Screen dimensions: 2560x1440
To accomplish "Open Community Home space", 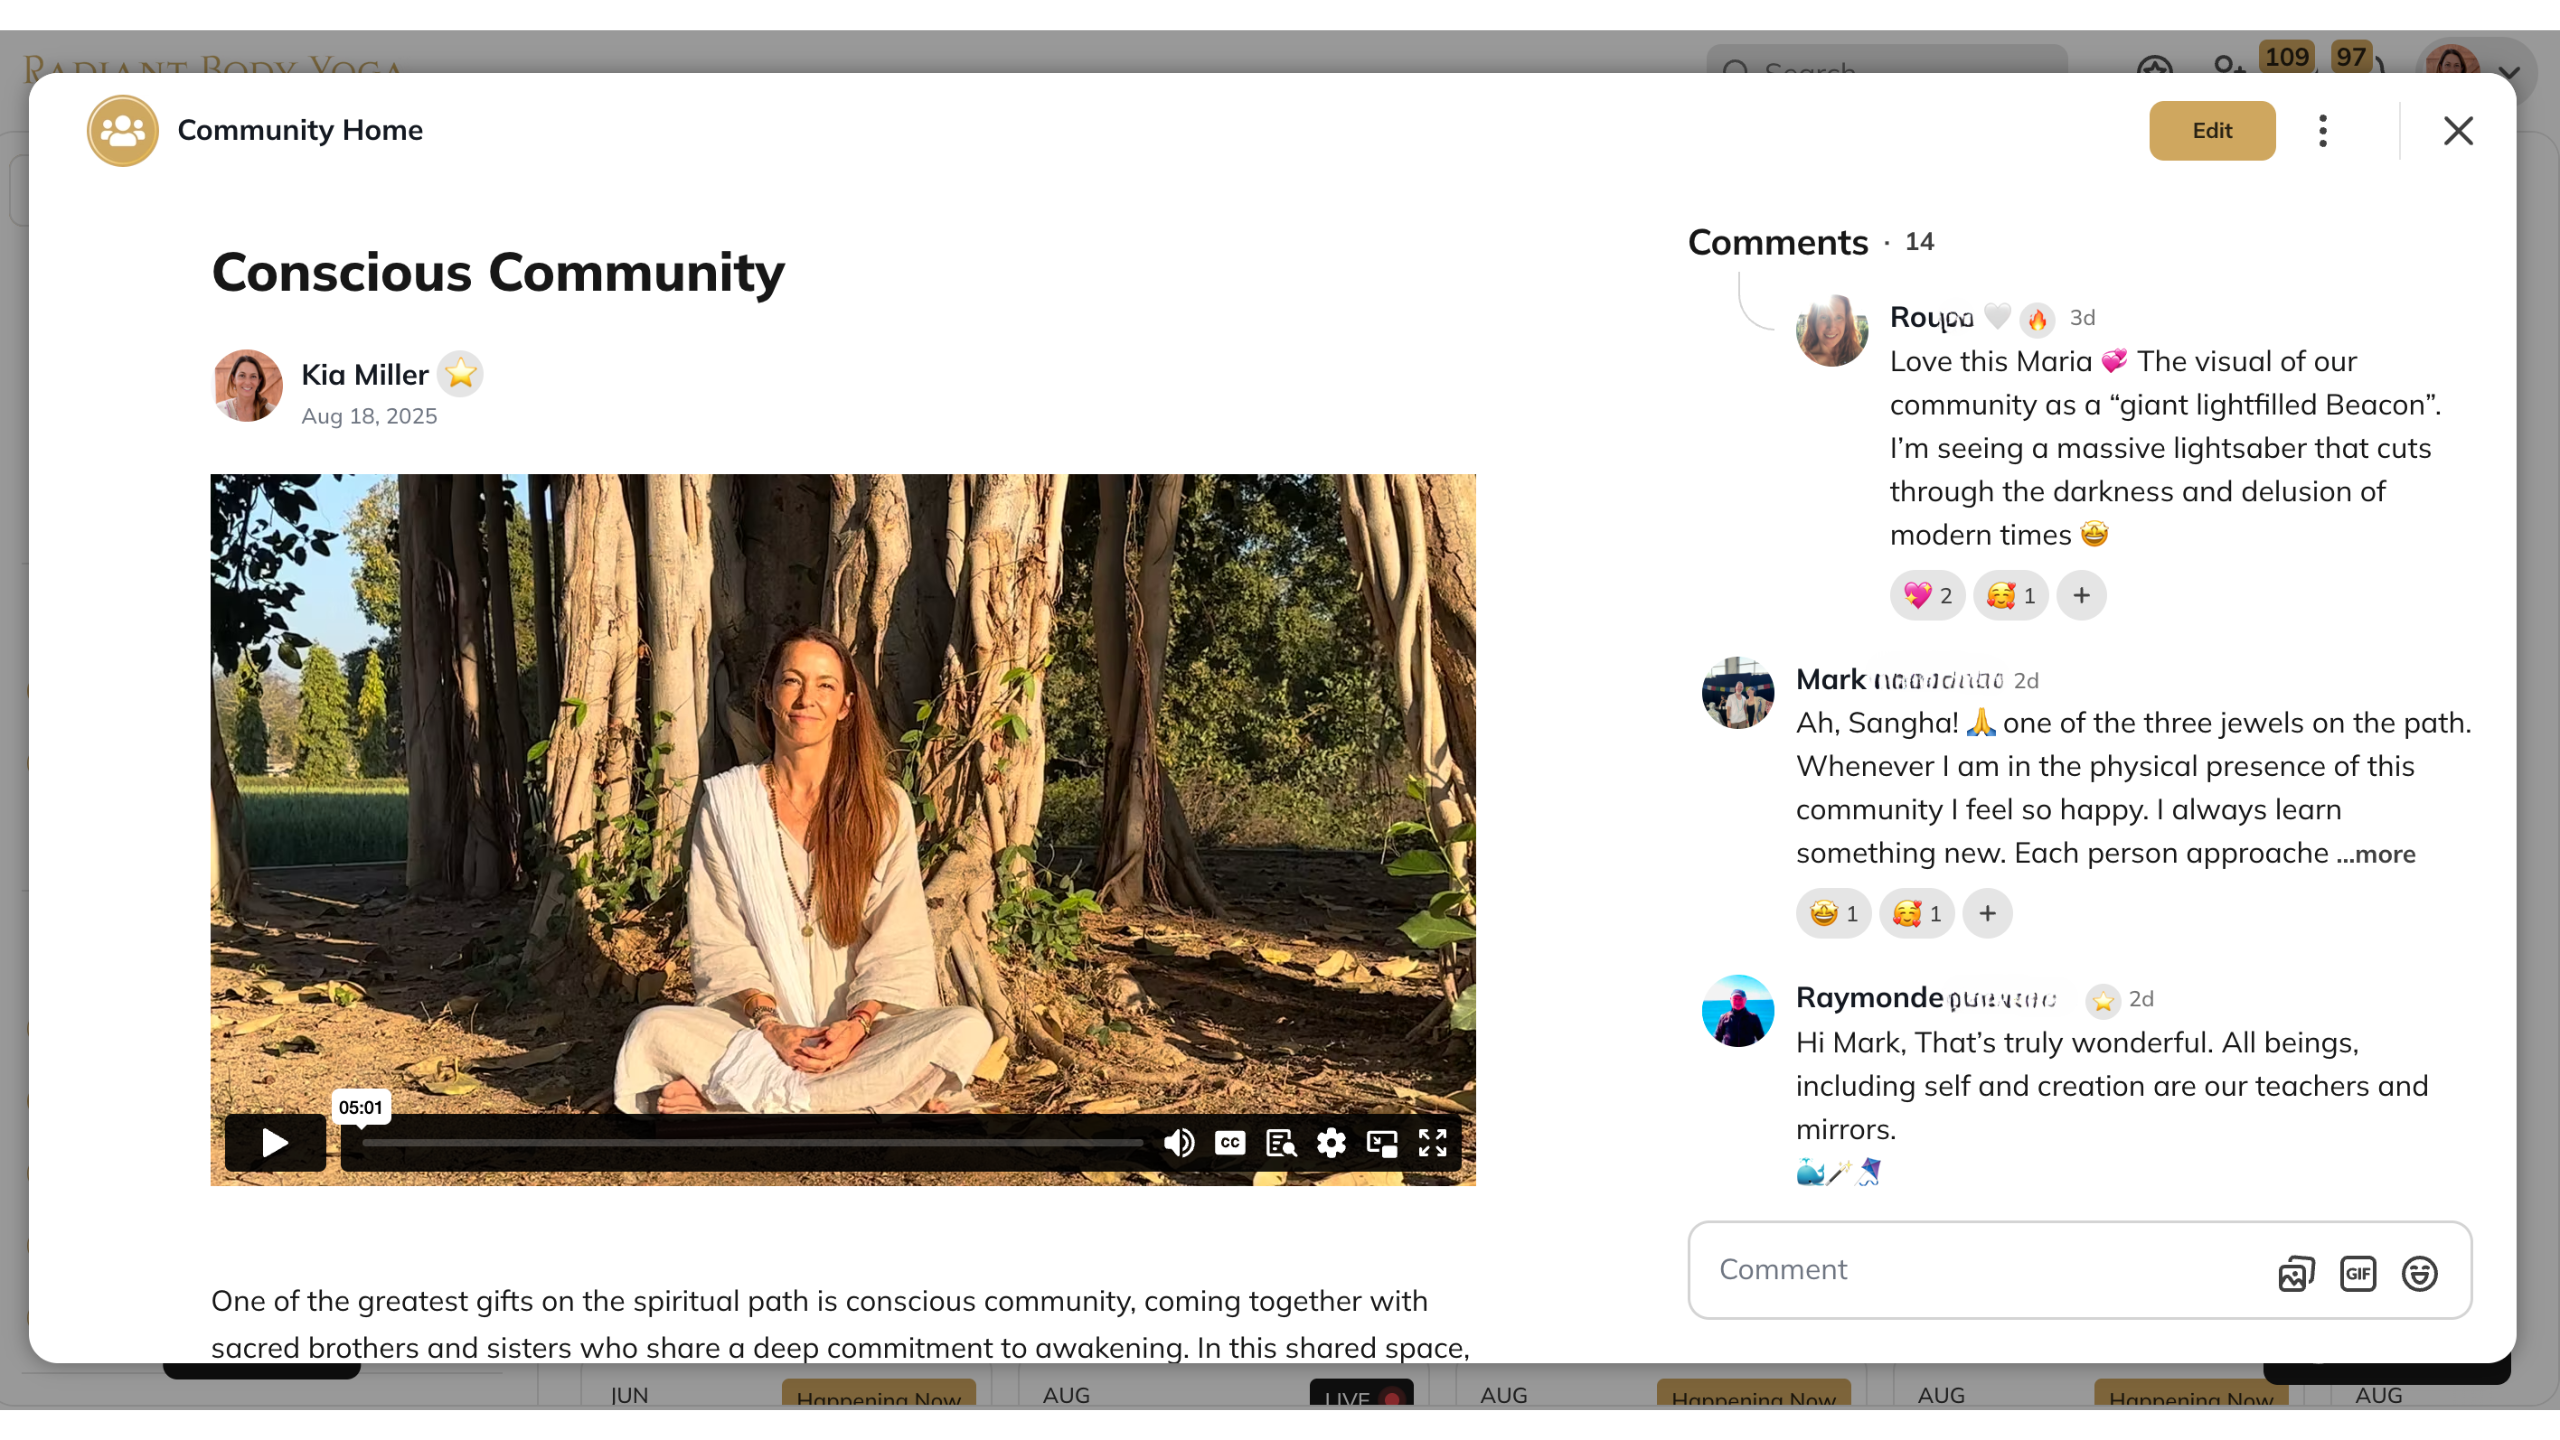I will pos(300,130).
